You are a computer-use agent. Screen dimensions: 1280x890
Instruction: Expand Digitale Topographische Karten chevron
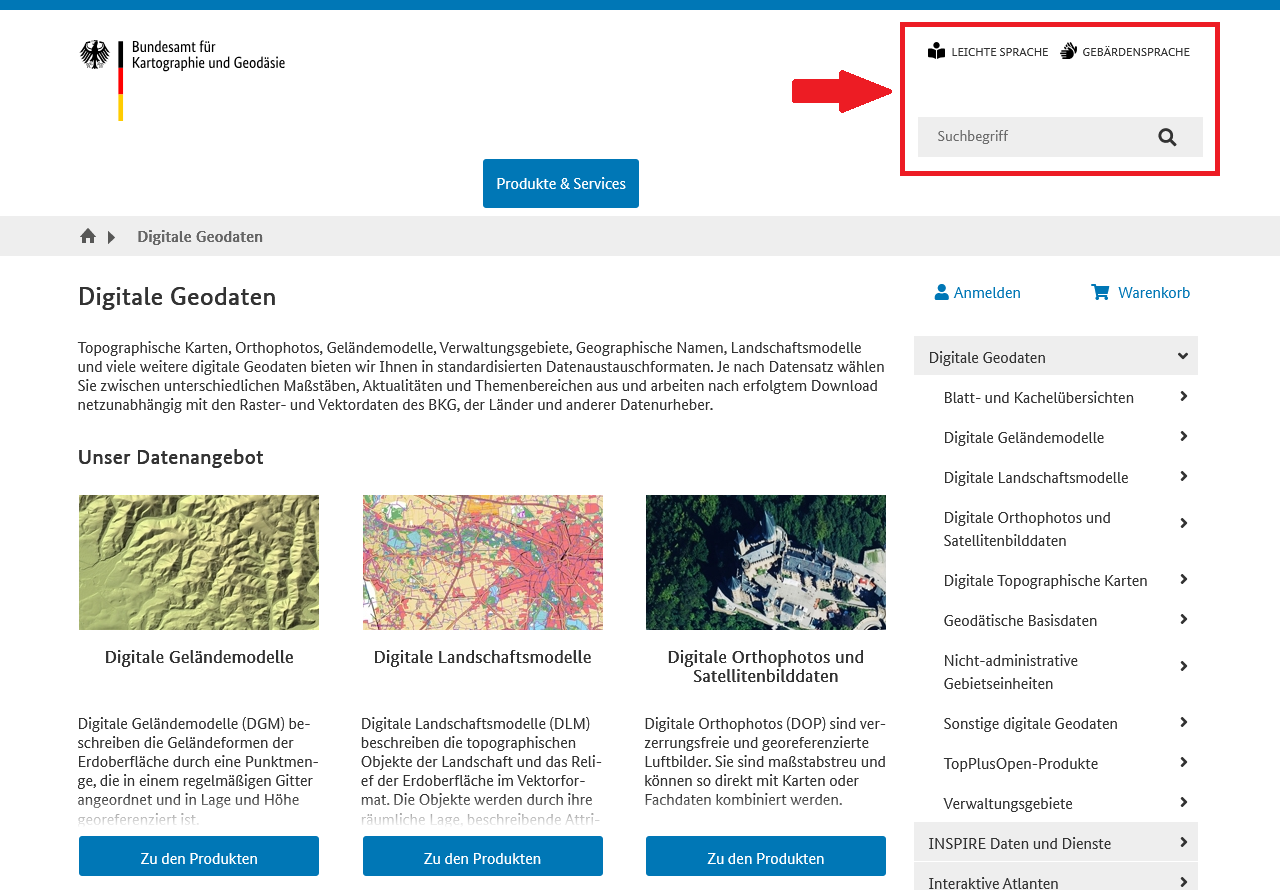(x=1183, y=579)
